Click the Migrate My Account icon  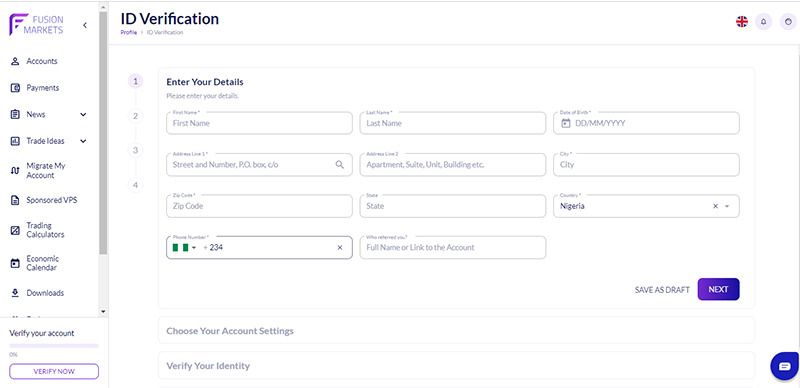tap(15, 171)
